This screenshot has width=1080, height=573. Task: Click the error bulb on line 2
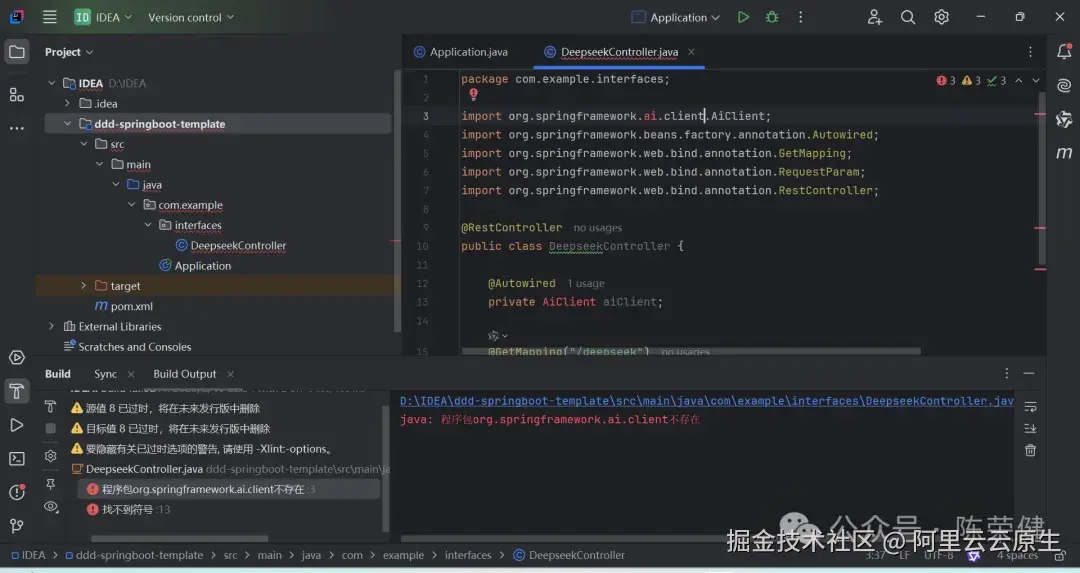(x=473, y=94)
